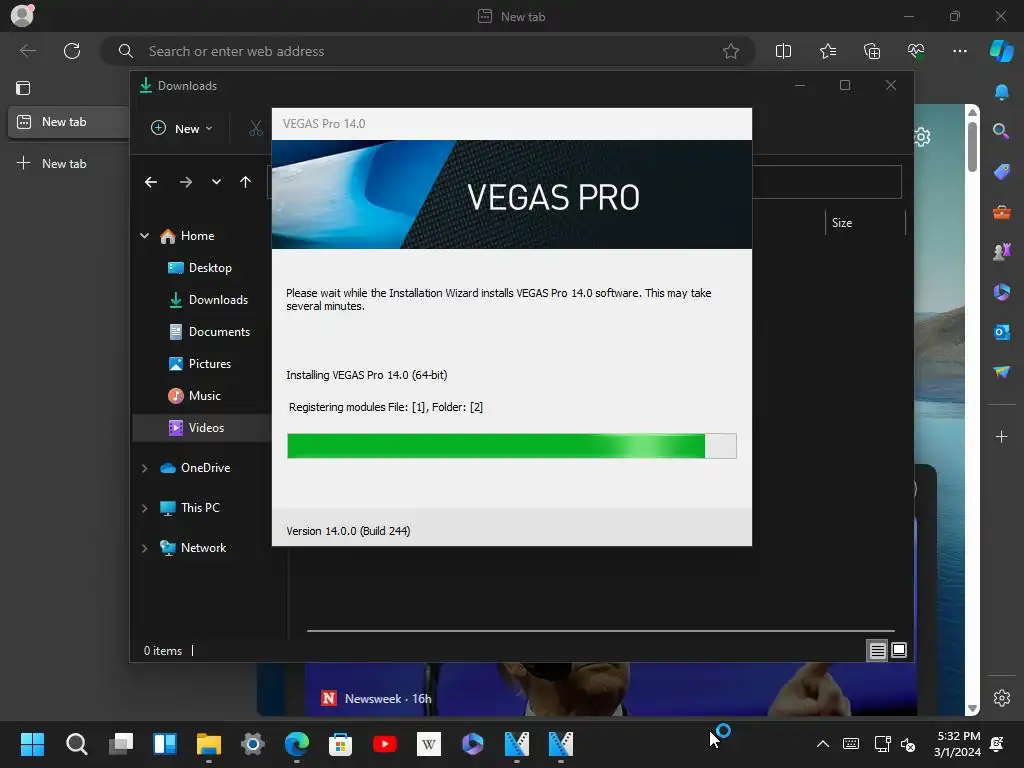Viewport: 1024px width, 768px height.
Task: Open the page settings gear on new tab
Action: point(922,136)
